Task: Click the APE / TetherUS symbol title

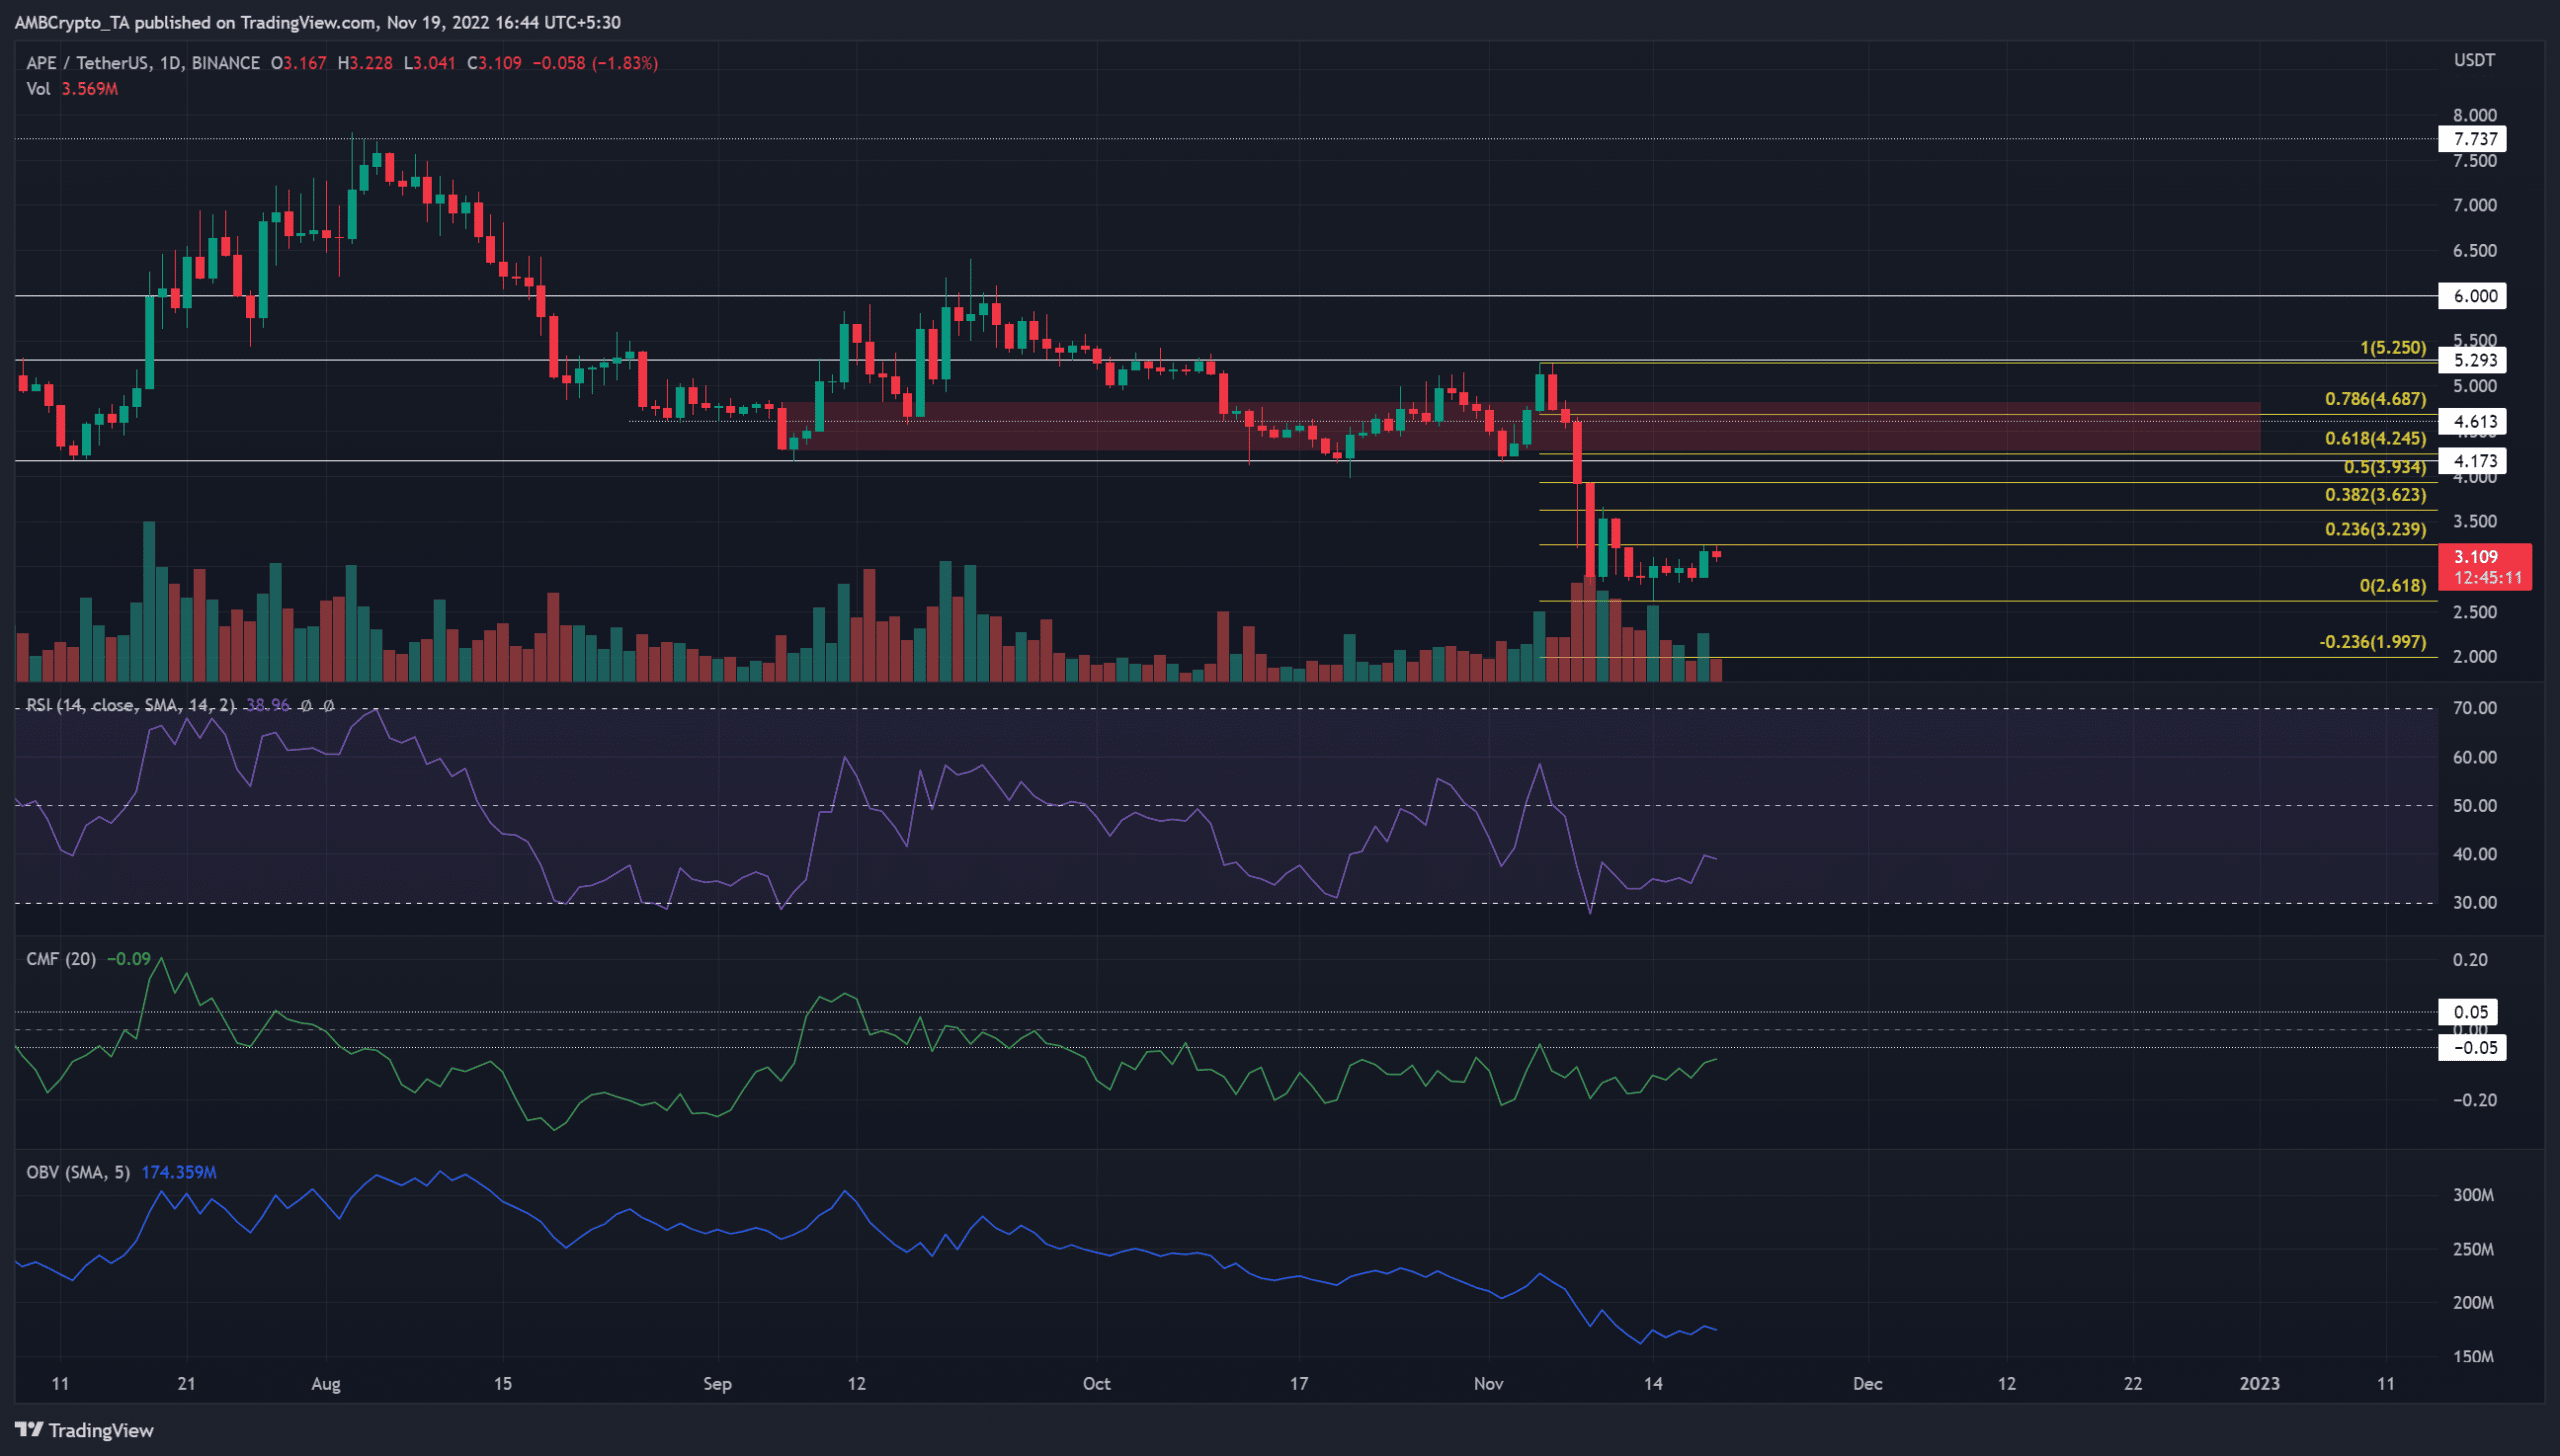Action: [x=142, y=63]
